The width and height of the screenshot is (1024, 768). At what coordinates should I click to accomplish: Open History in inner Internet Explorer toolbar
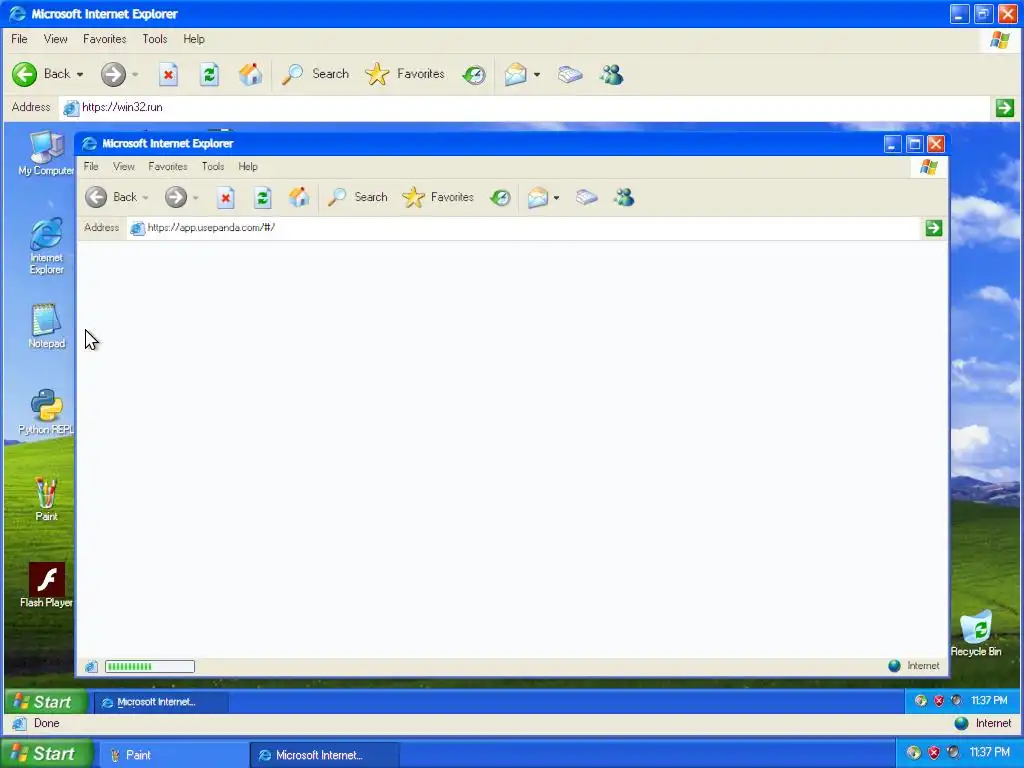pyautogui.click(x=500, y=197)
